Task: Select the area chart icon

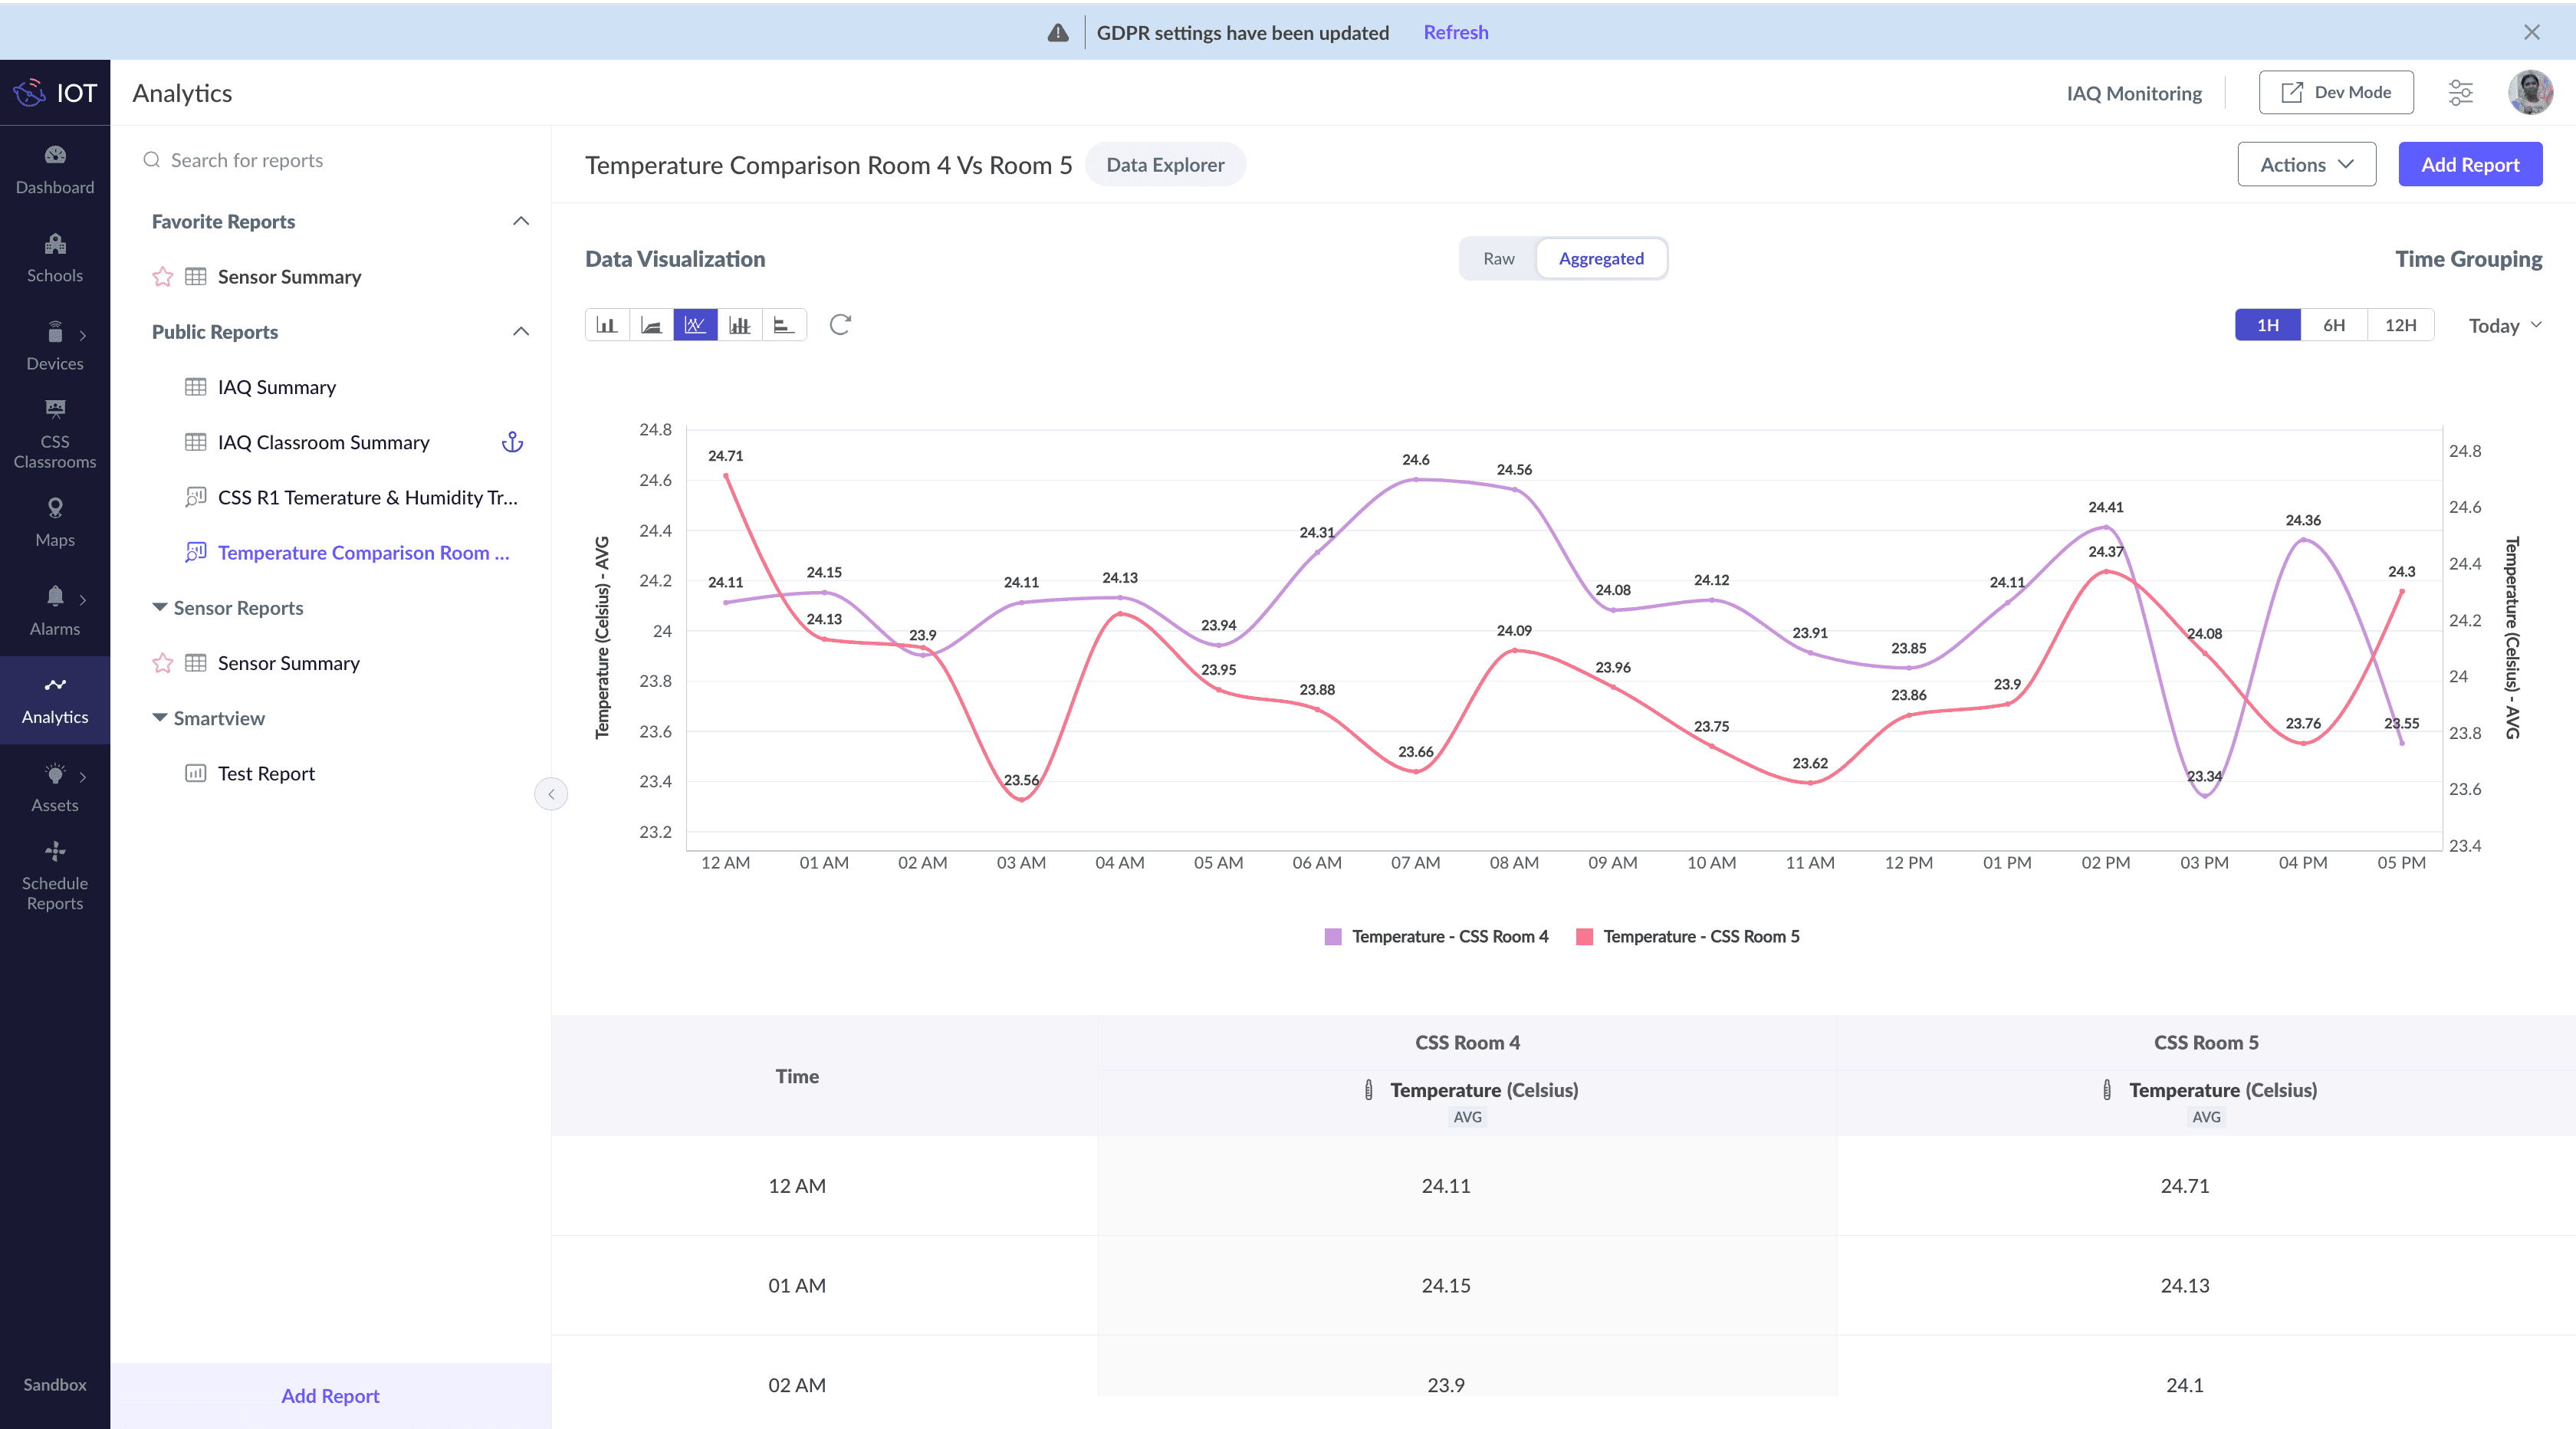Action: point(651,325)
